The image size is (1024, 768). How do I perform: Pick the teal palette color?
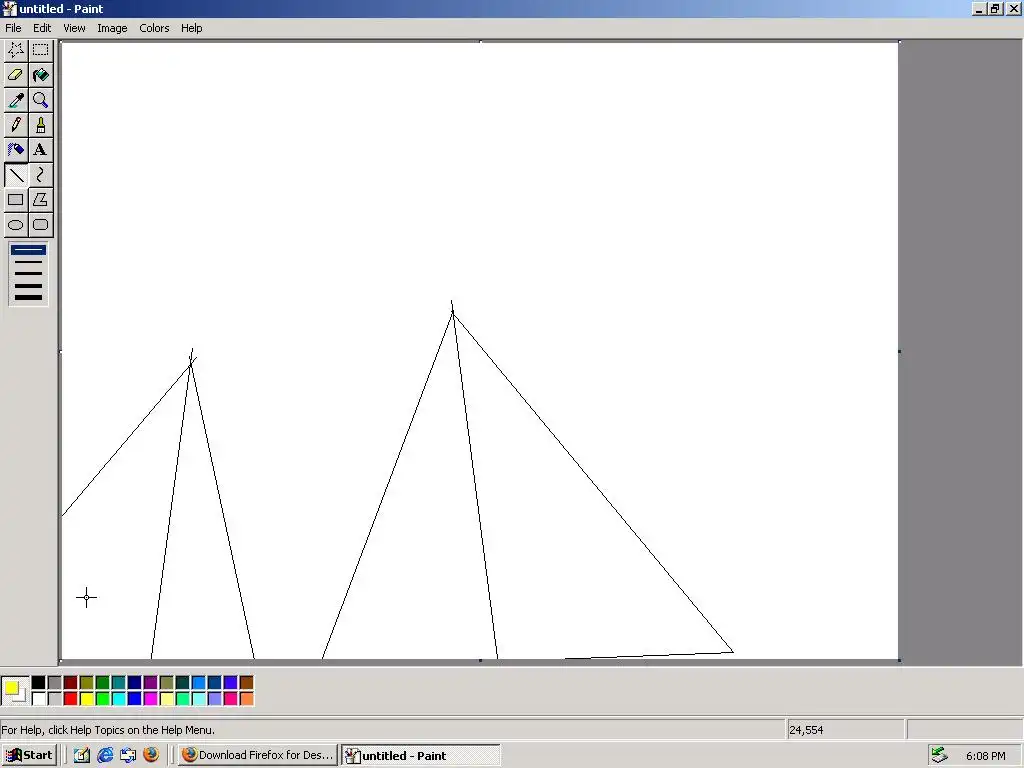point(118,683)
